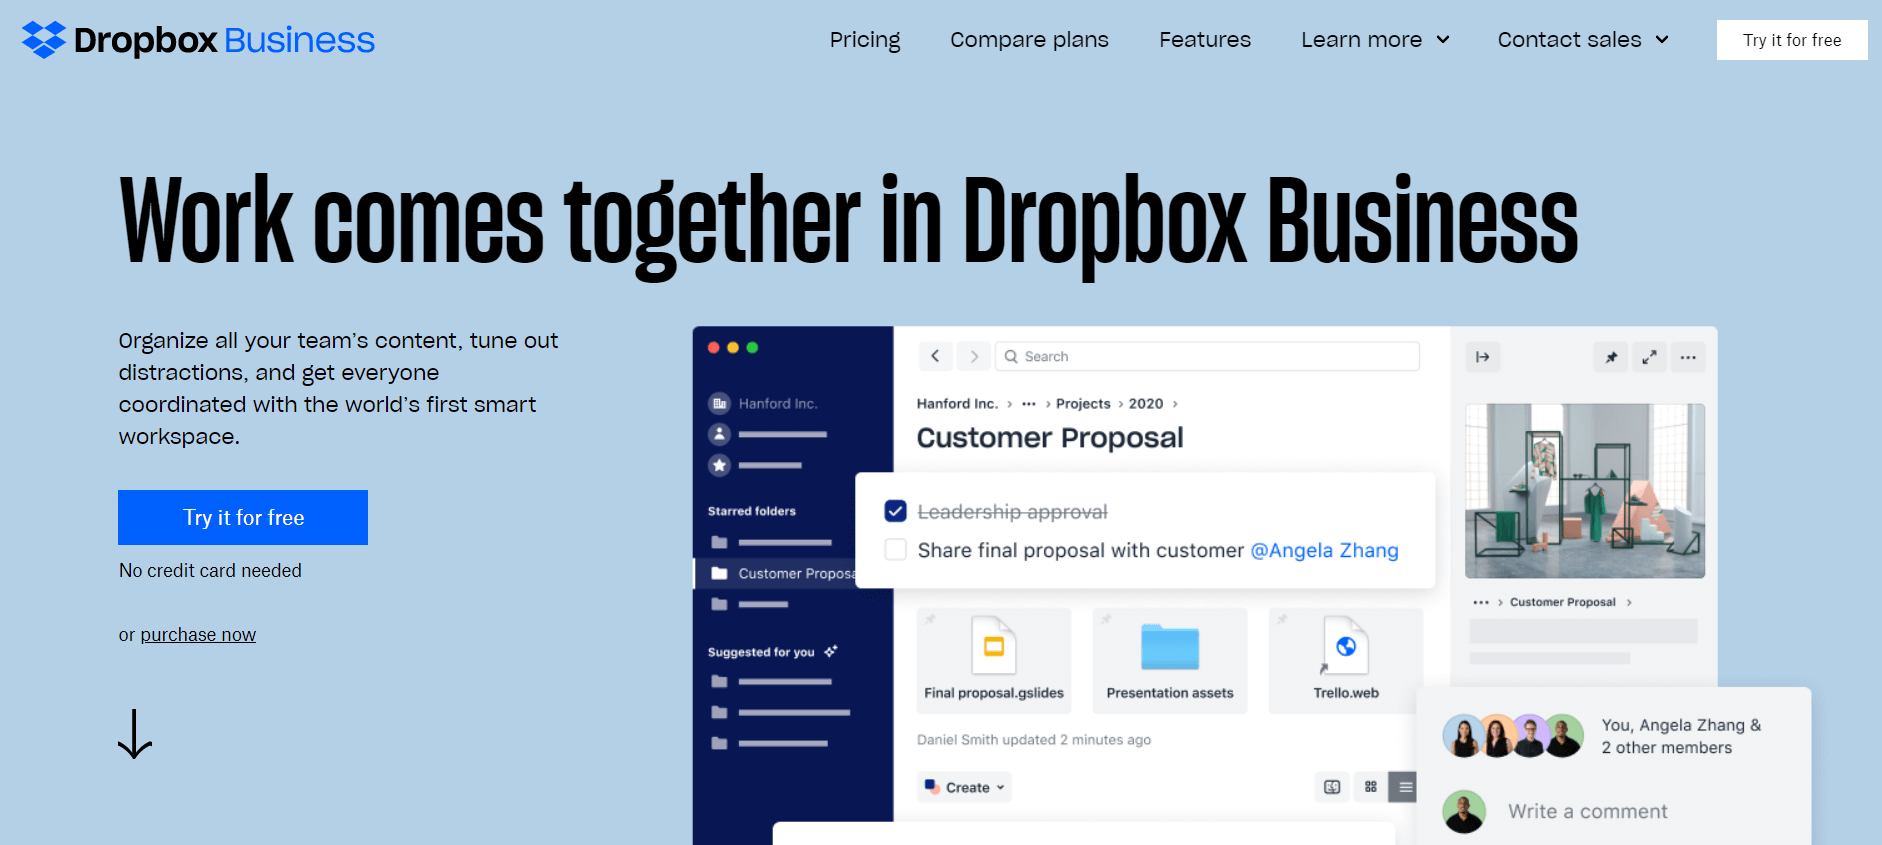The height and width of the screenshot is (845, 1882).
Task: Click the pin icon
Action: 1611,357
